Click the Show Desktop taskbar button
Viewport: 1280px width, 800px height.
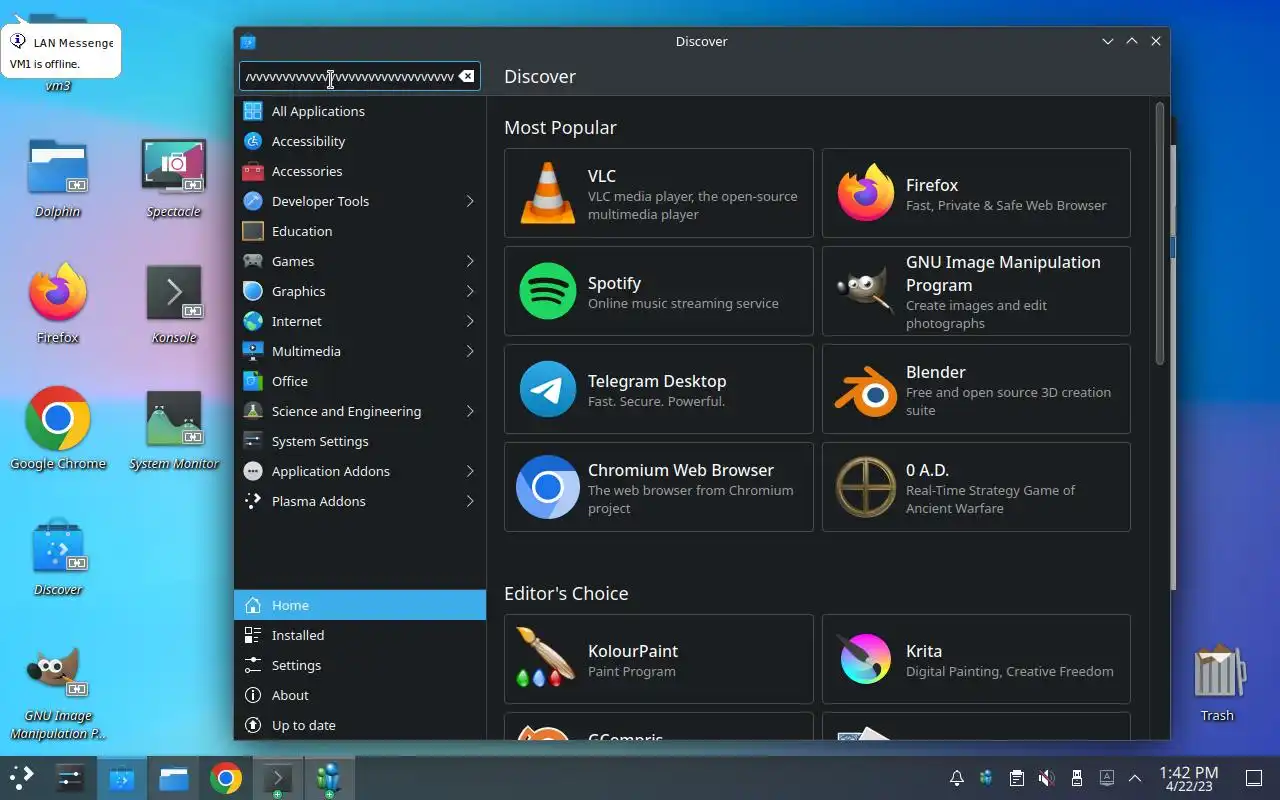coord(1253,778)
